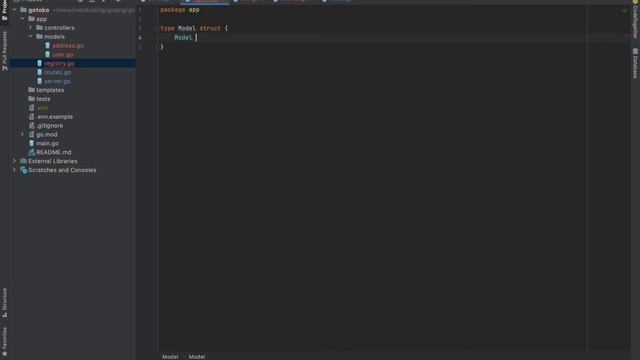Click the .gitignore file icon
The image size is (640, 360).
point(31,126)
